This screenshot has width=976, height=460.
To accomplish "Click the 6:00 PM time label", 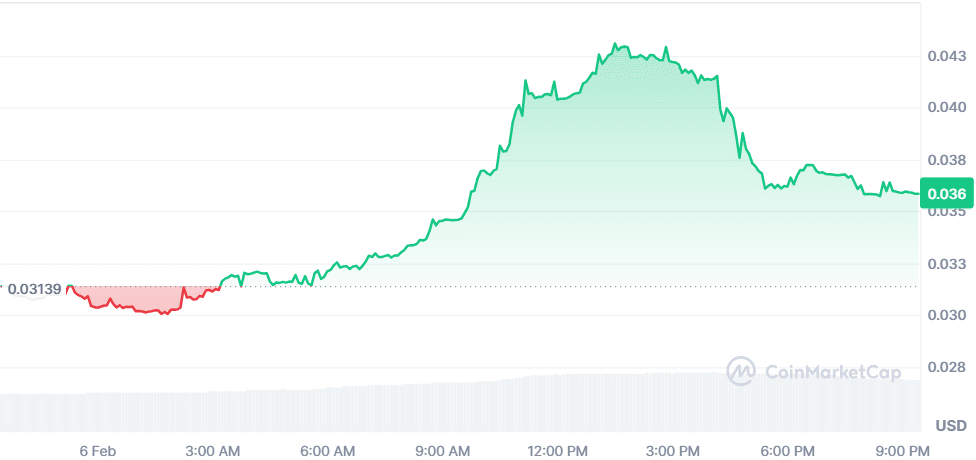I will tap(790, 450).
